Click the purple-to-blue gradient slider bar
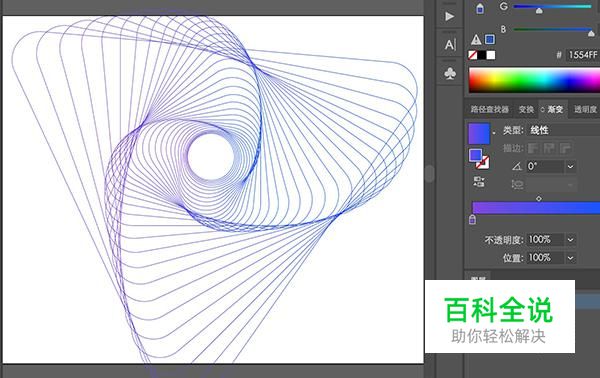Viewport: 600px width, 378px height. [536, 208]
